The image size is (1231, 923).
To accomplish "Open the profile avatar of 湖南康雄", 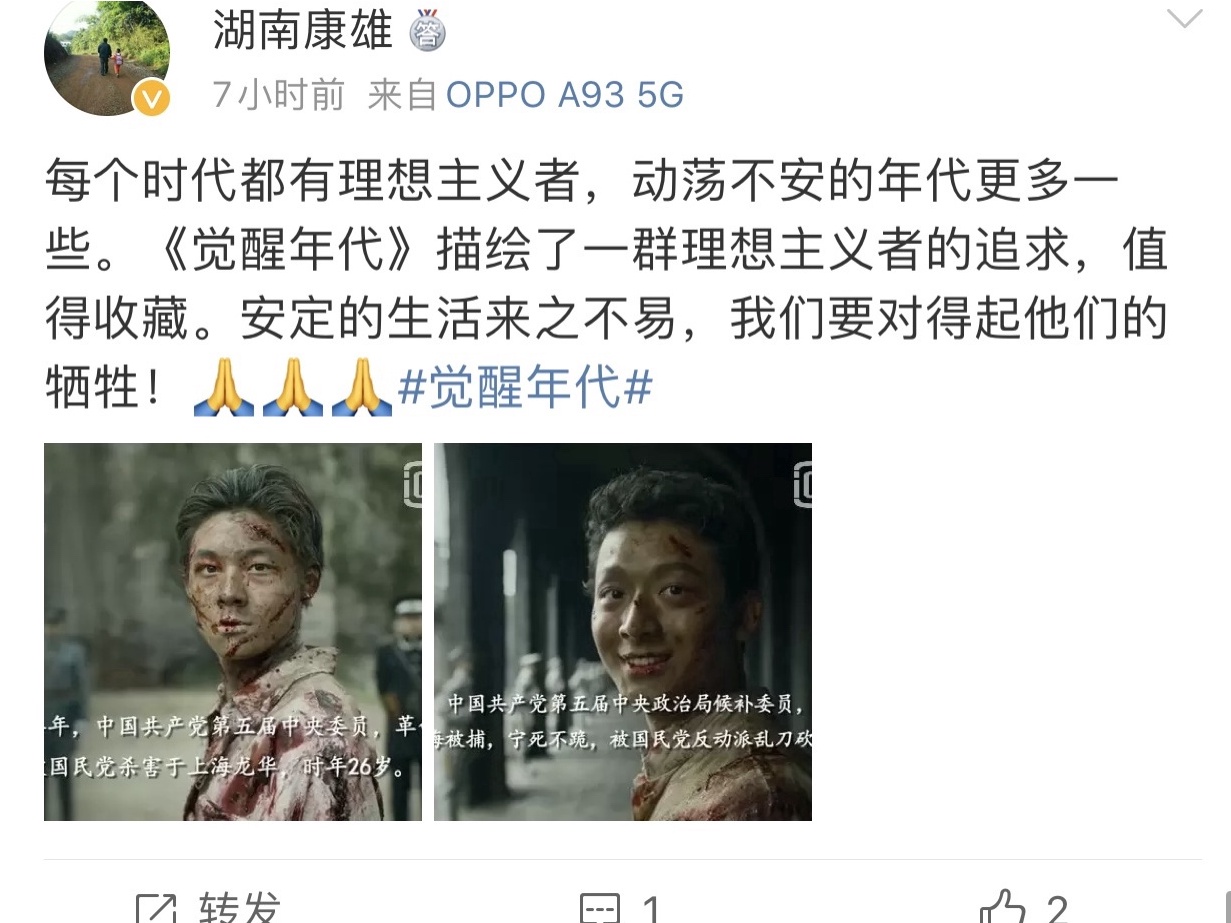I will click(x=107, y=56).
